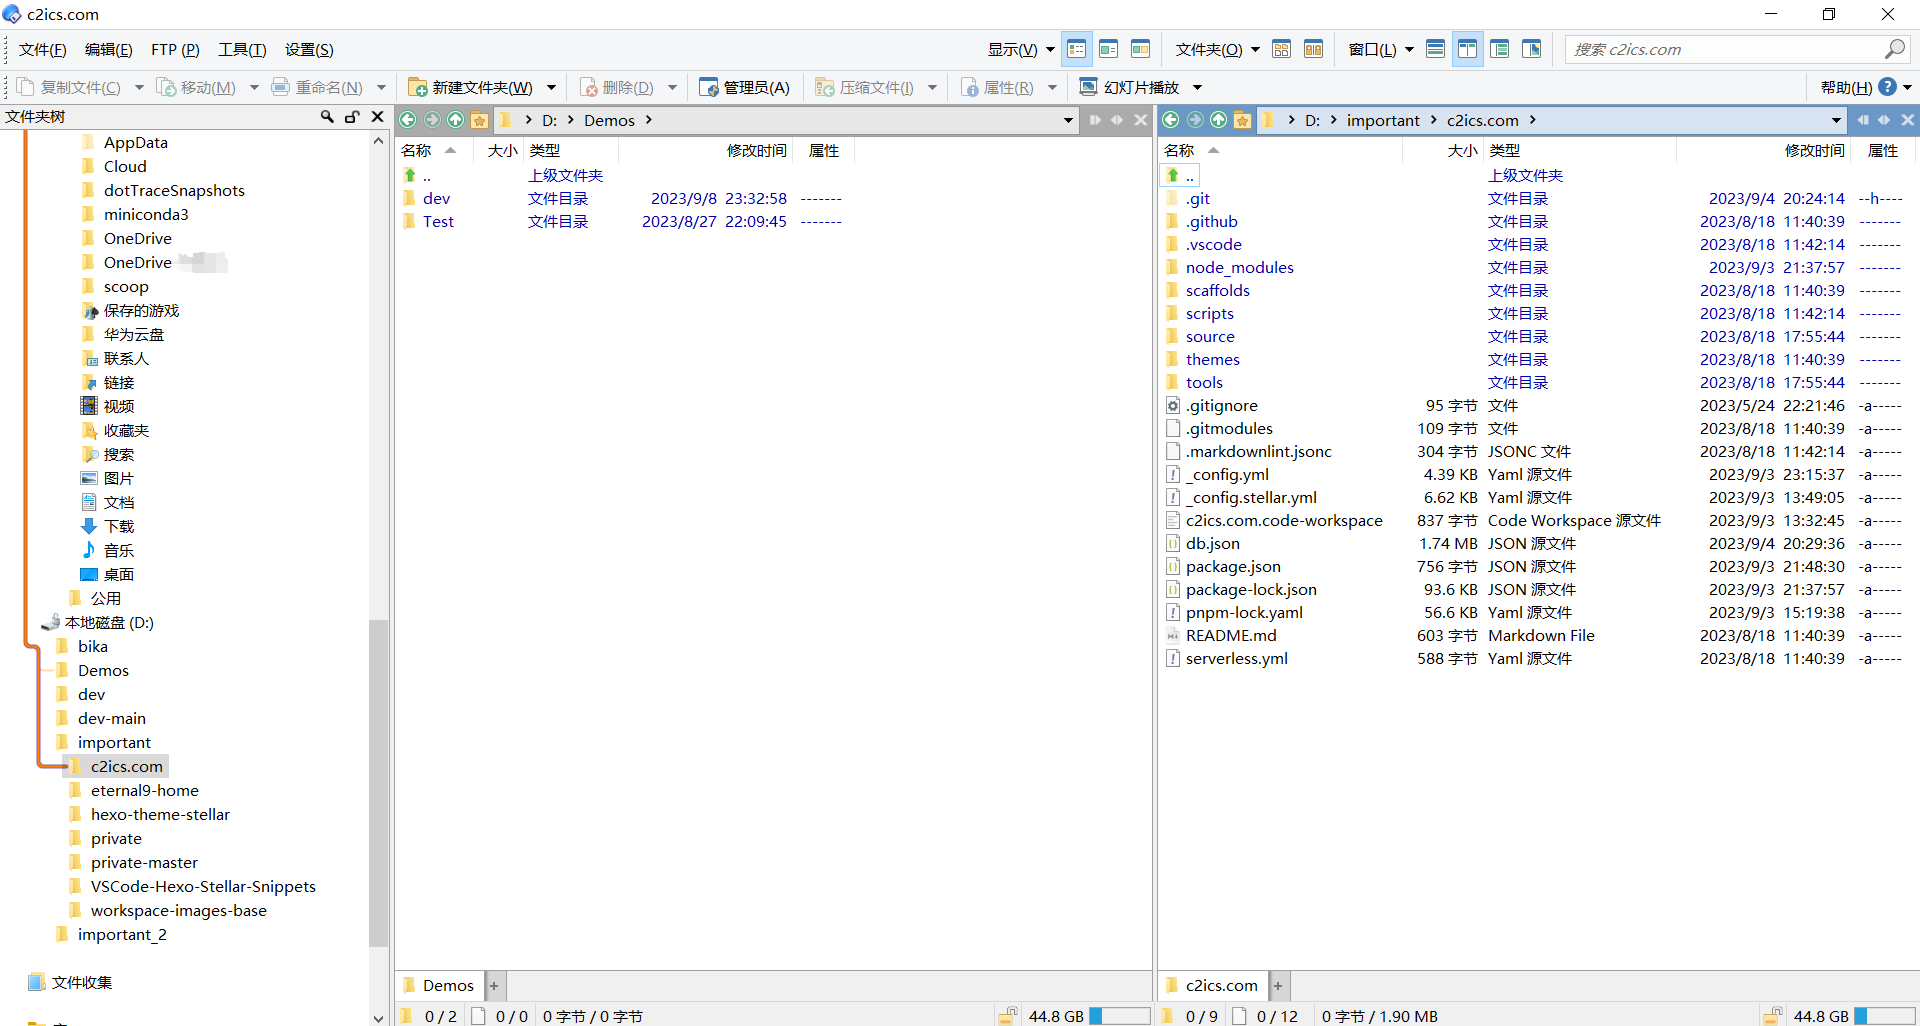The image size is (1920, 1026).
Task: Select the node_modules folder in right pane
Action: pos(1239,267)
